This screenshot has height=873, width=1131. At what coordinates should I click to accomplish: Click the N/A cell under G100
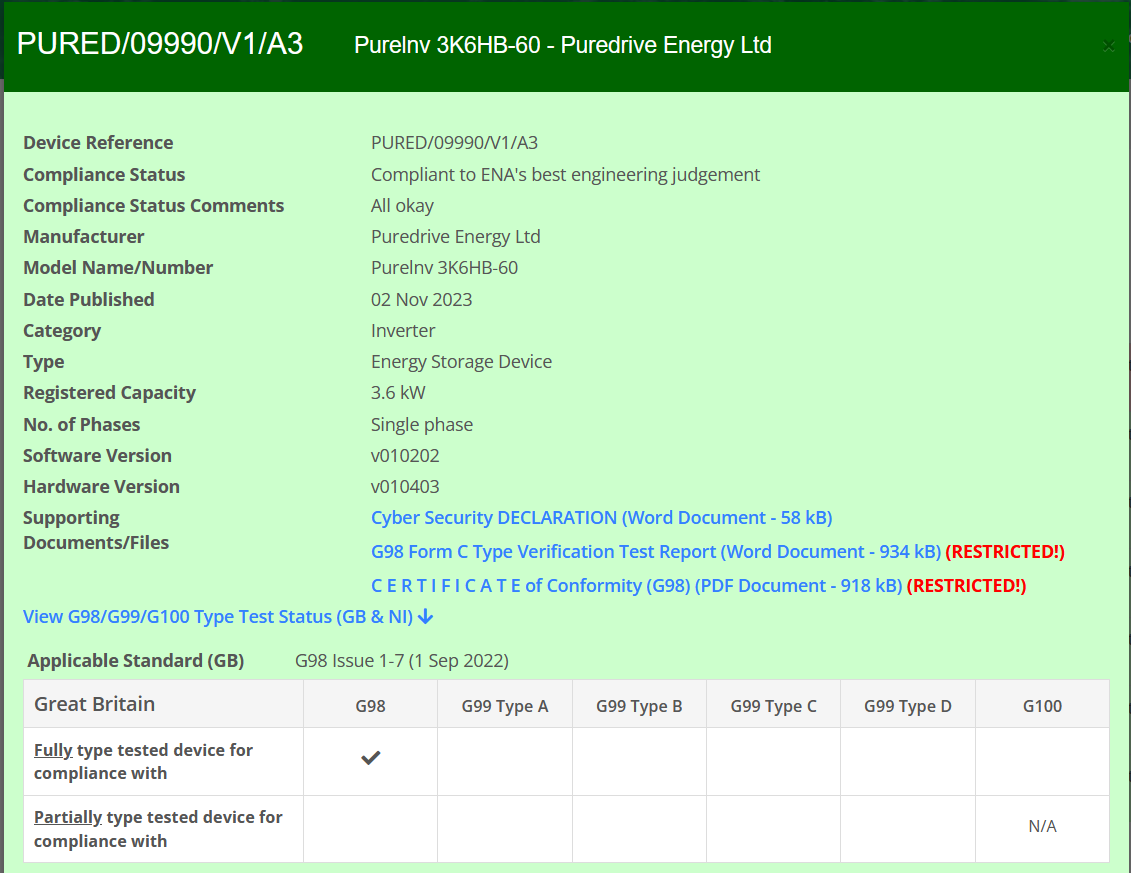(1042, 826)
